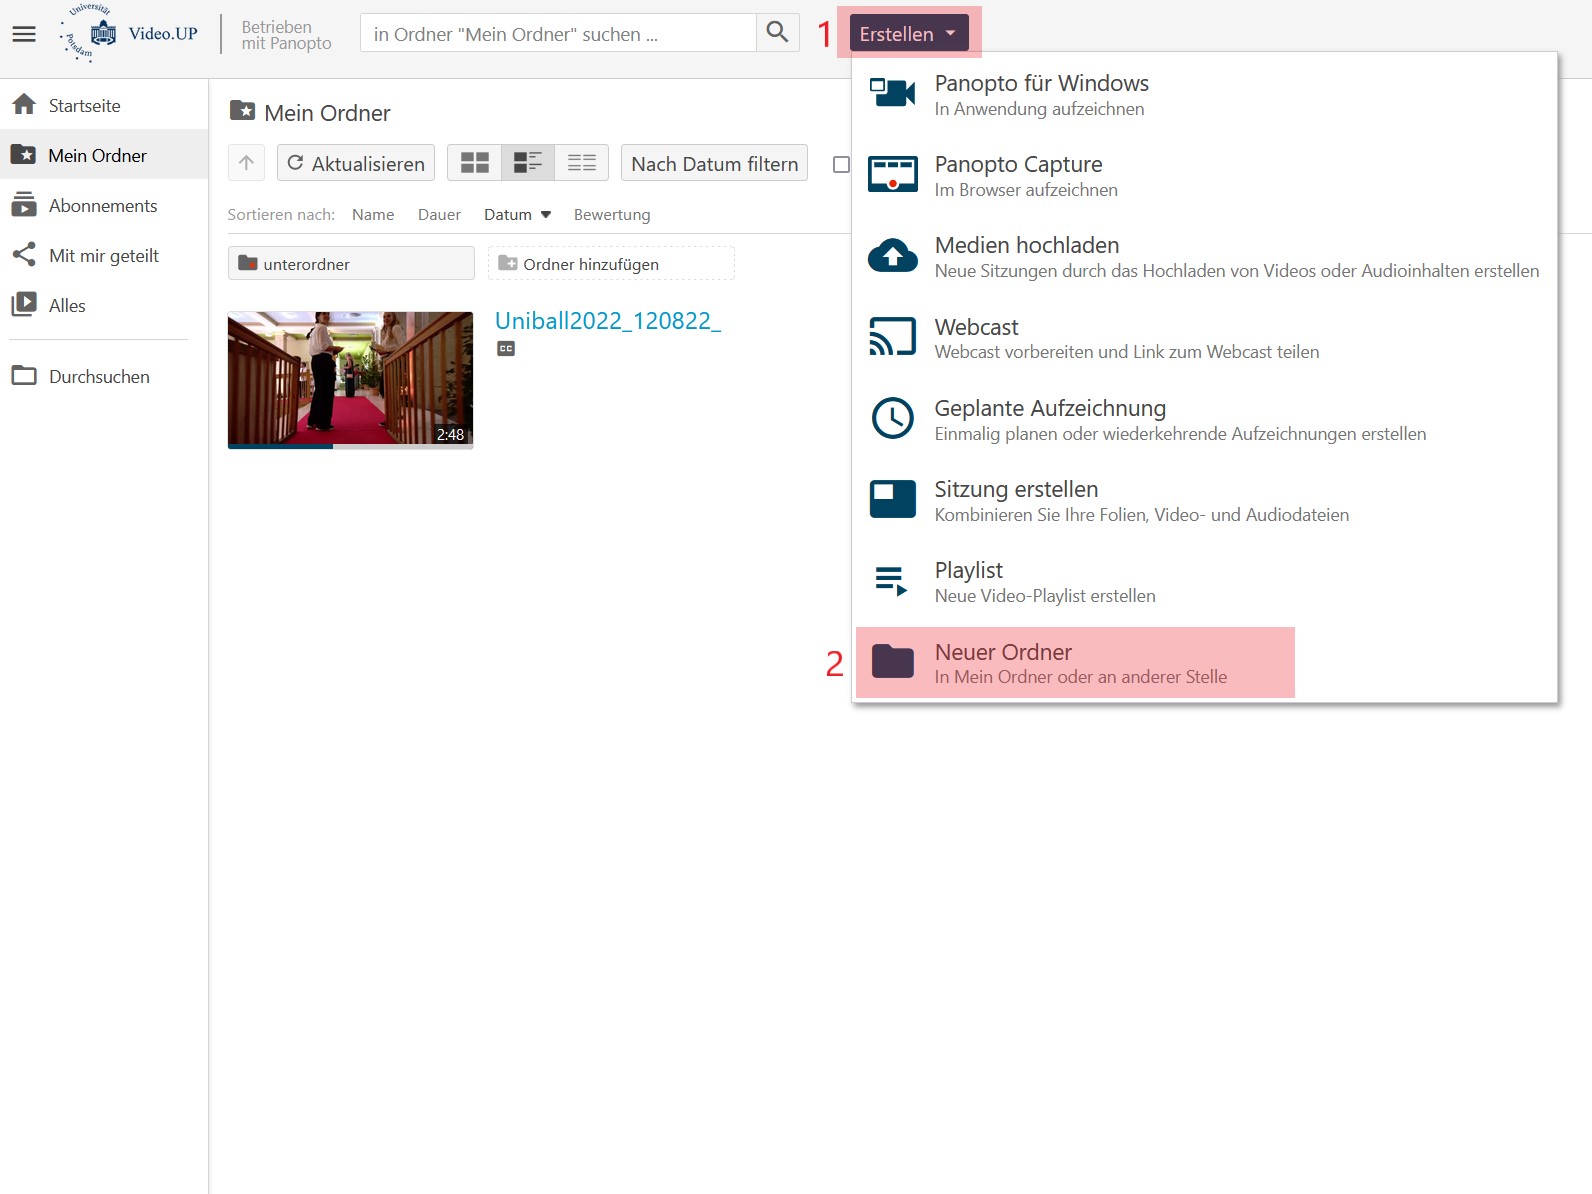Click the folder search input field
Screen dimensions: 1592x1194
coord(558,34)
